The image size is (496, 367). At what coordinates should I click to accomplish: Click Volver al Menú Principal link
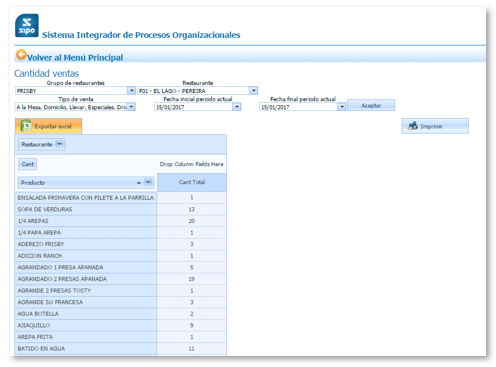coord(75,58)
